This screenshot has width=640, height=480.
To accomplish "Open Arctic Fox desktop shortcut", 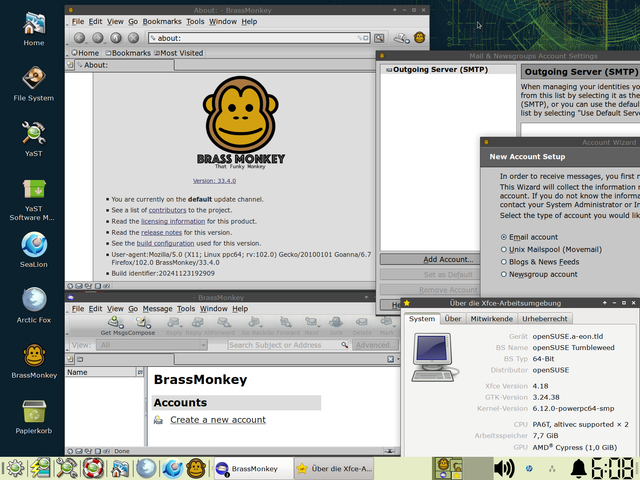I will (34, 305).
